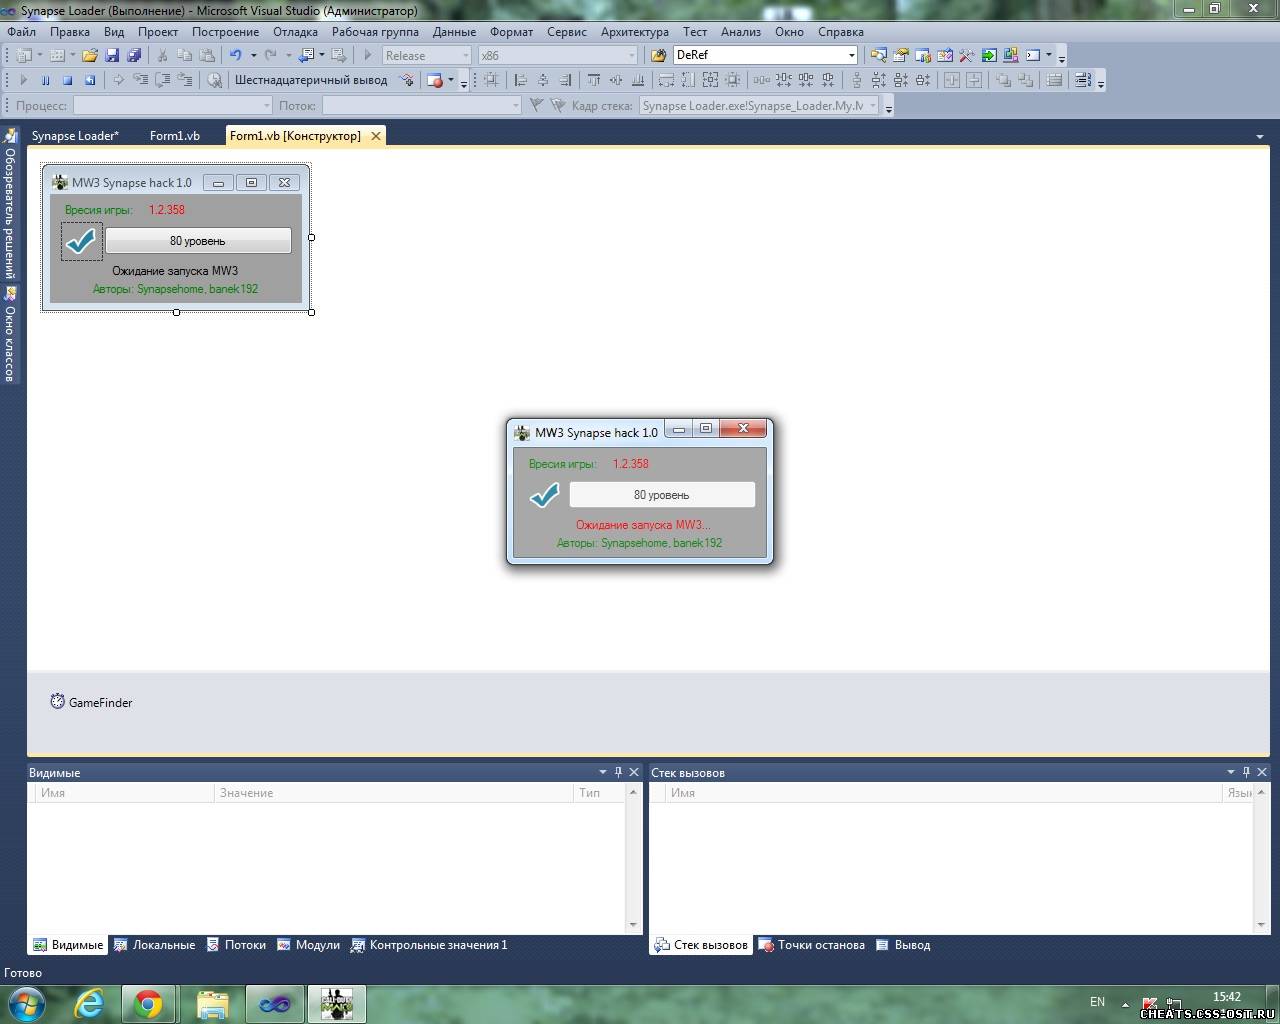This screenshot has width=1280, height=1024.
Task: Toggle Шестнадцатеричный вывод hex display
Action: pyautogui.click(x=310, y=81)
